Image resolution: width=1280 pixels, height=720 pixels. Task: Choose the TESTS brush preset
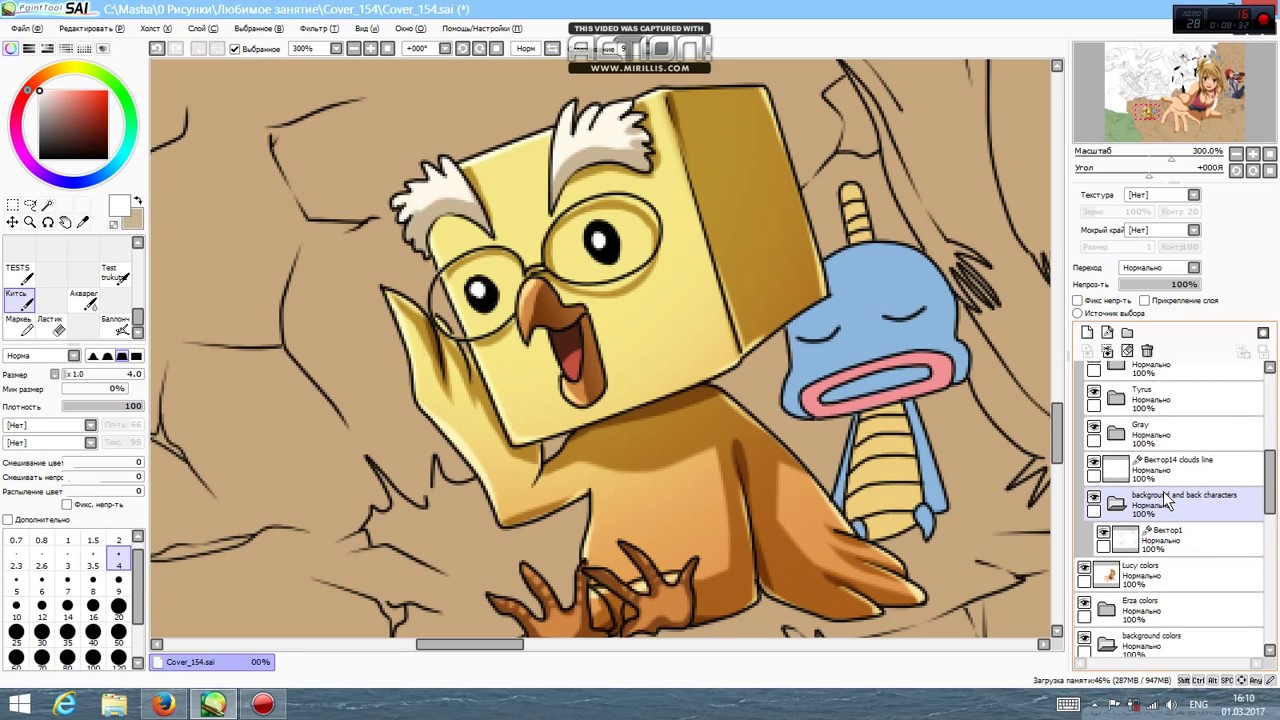click(x=19, y=274)
